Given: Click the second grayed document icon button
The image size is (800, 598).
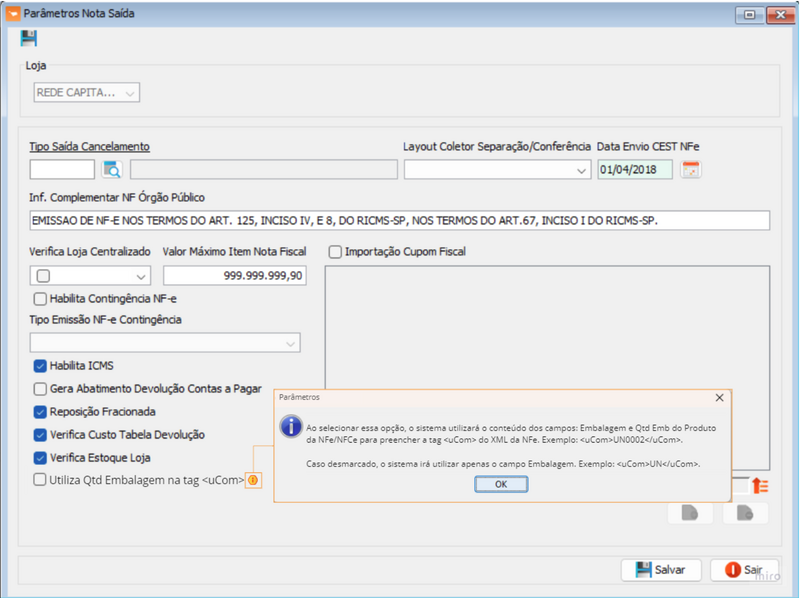Looking at the screenshot, I should pyautogui.click(x=745, y=513).
